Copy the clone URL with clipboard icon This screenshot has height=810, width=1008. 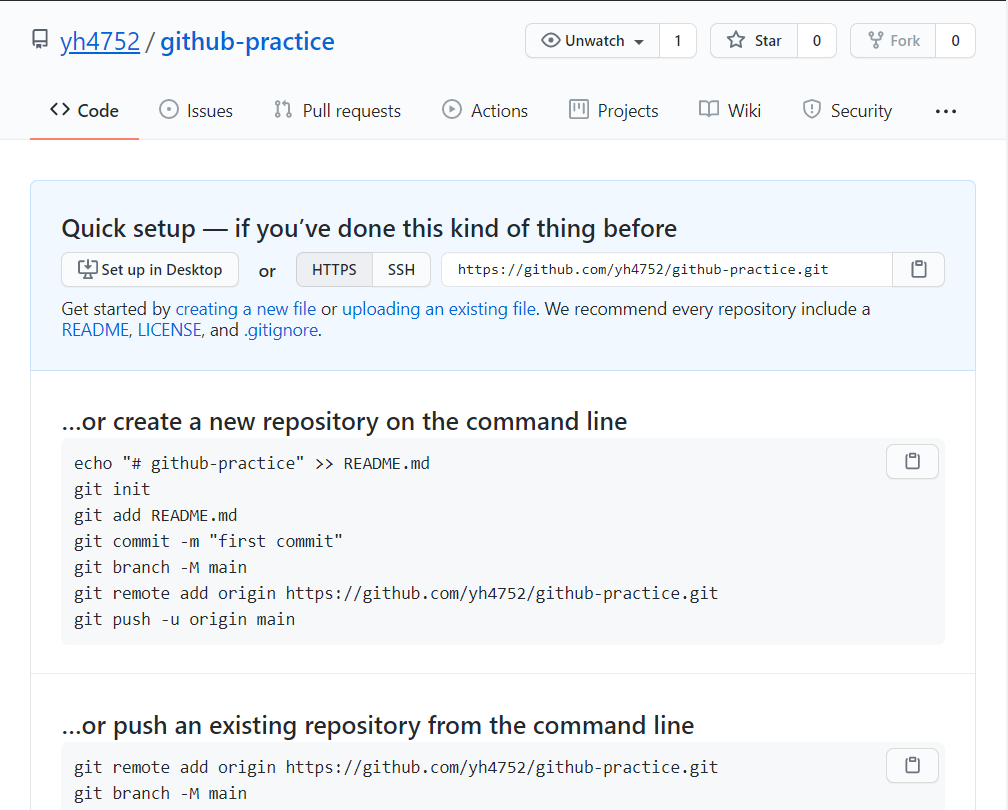pos(919,269)
